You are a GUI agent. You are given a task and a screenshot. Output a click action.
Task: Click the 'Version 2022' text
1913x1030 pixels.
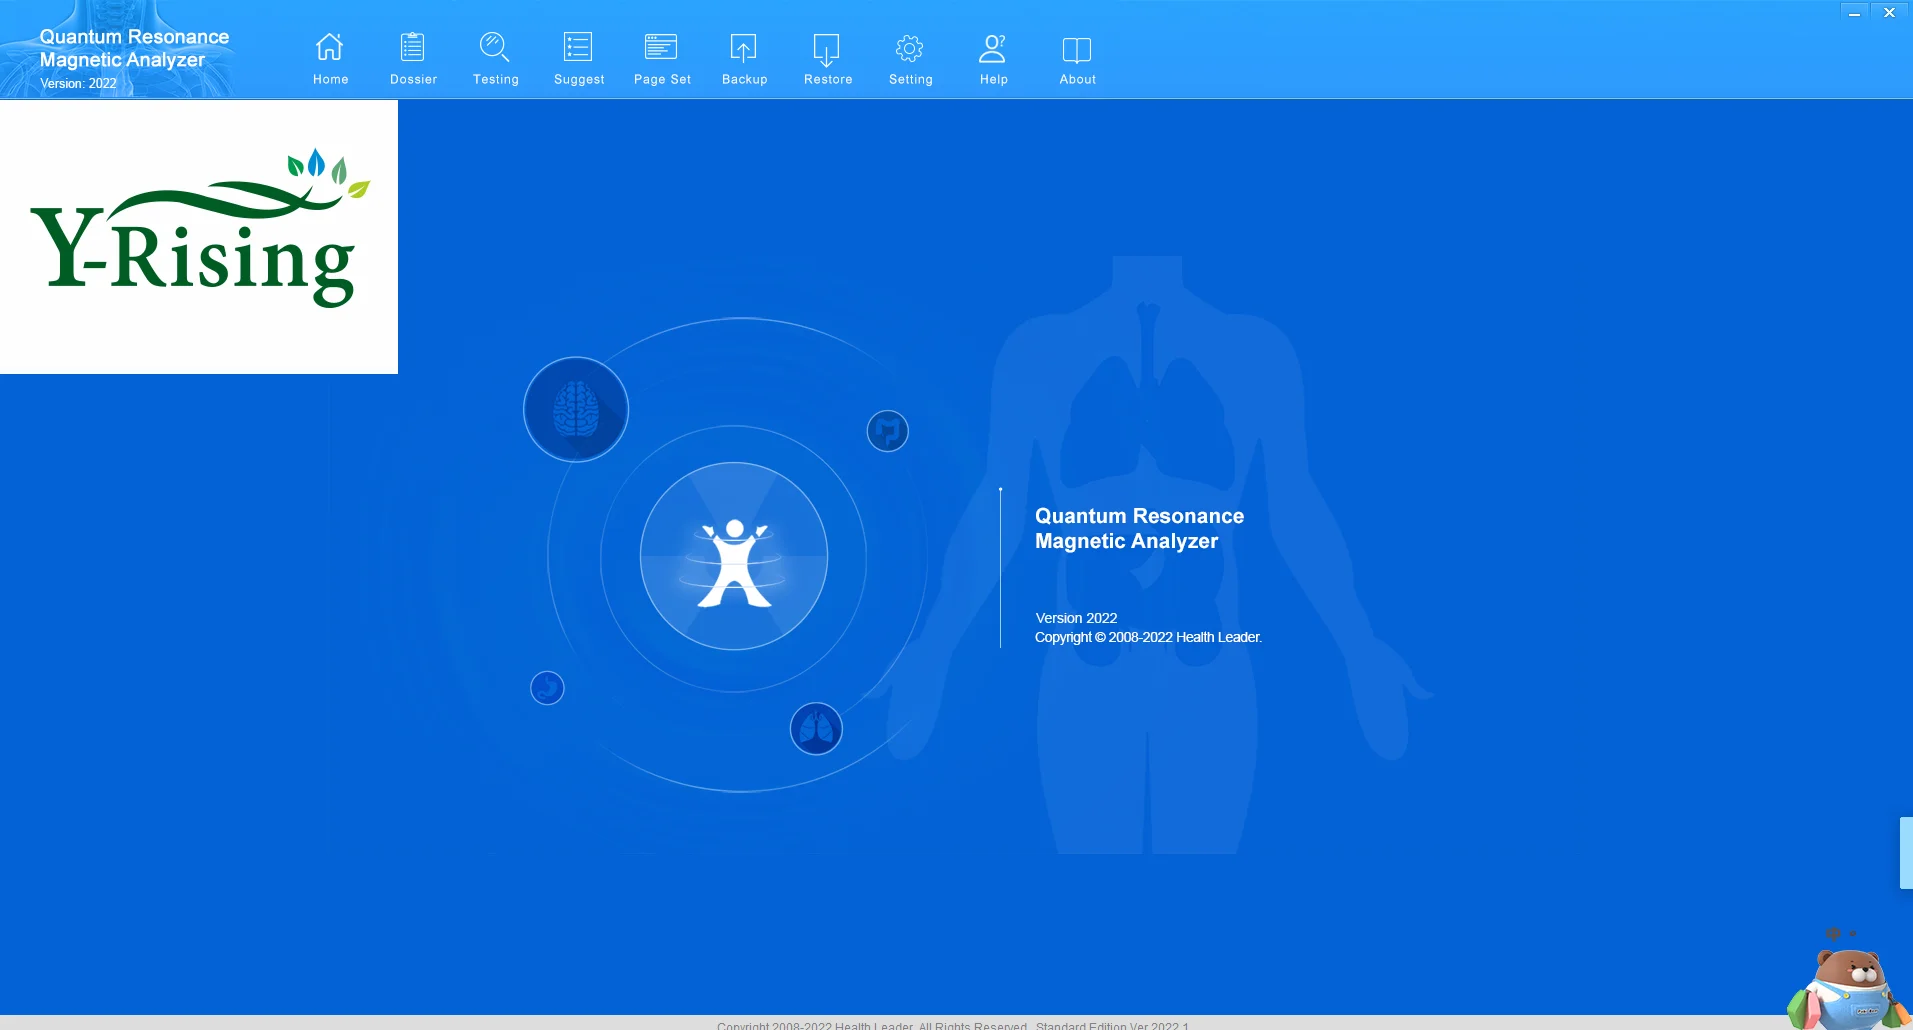point(1076,618)
